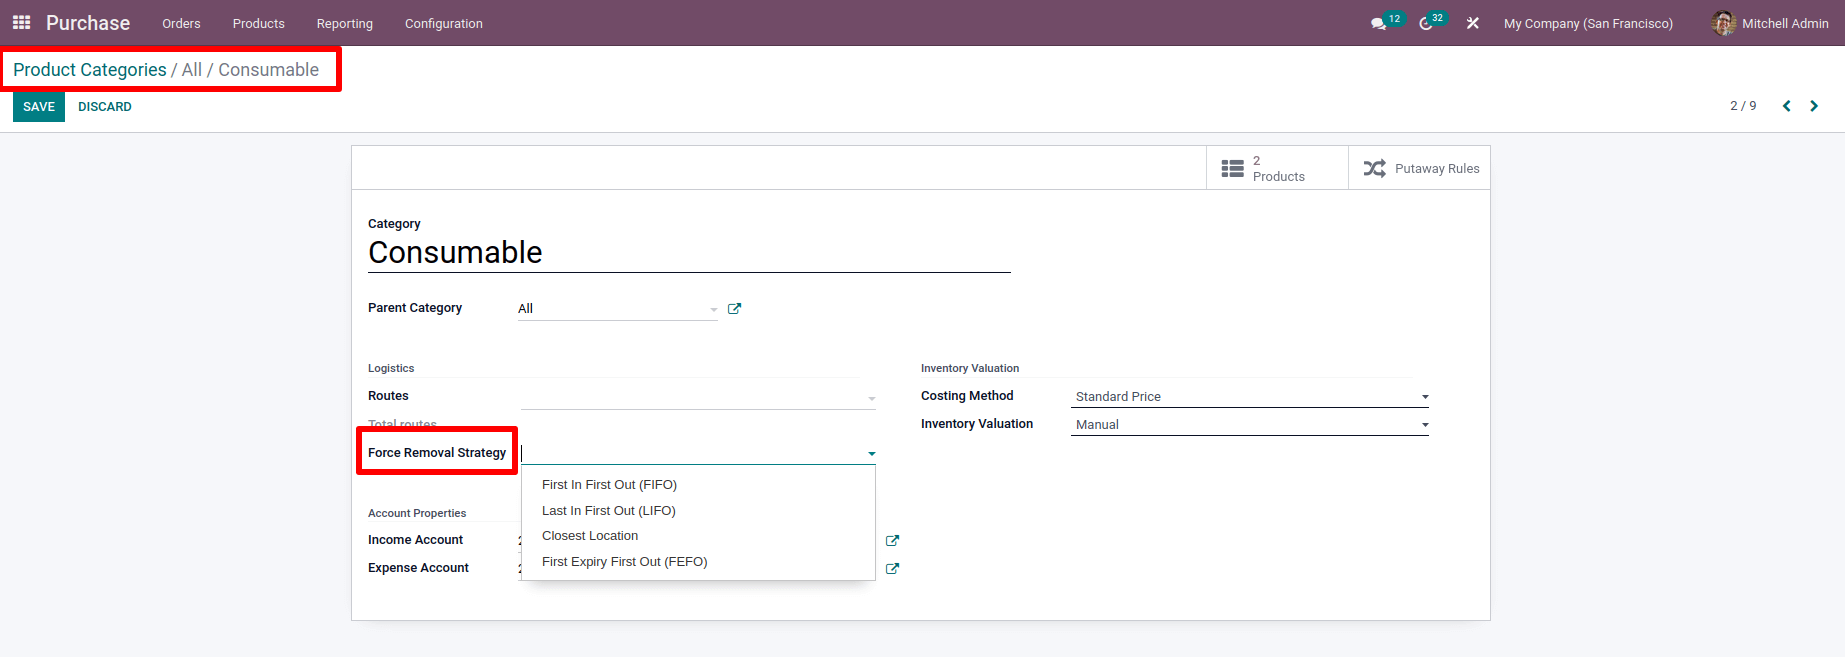Image resolution: width=1845 pixels, height=657 pixels.
Task: Open the activities clock icon with badge 32
Action: coord(1426,23)
